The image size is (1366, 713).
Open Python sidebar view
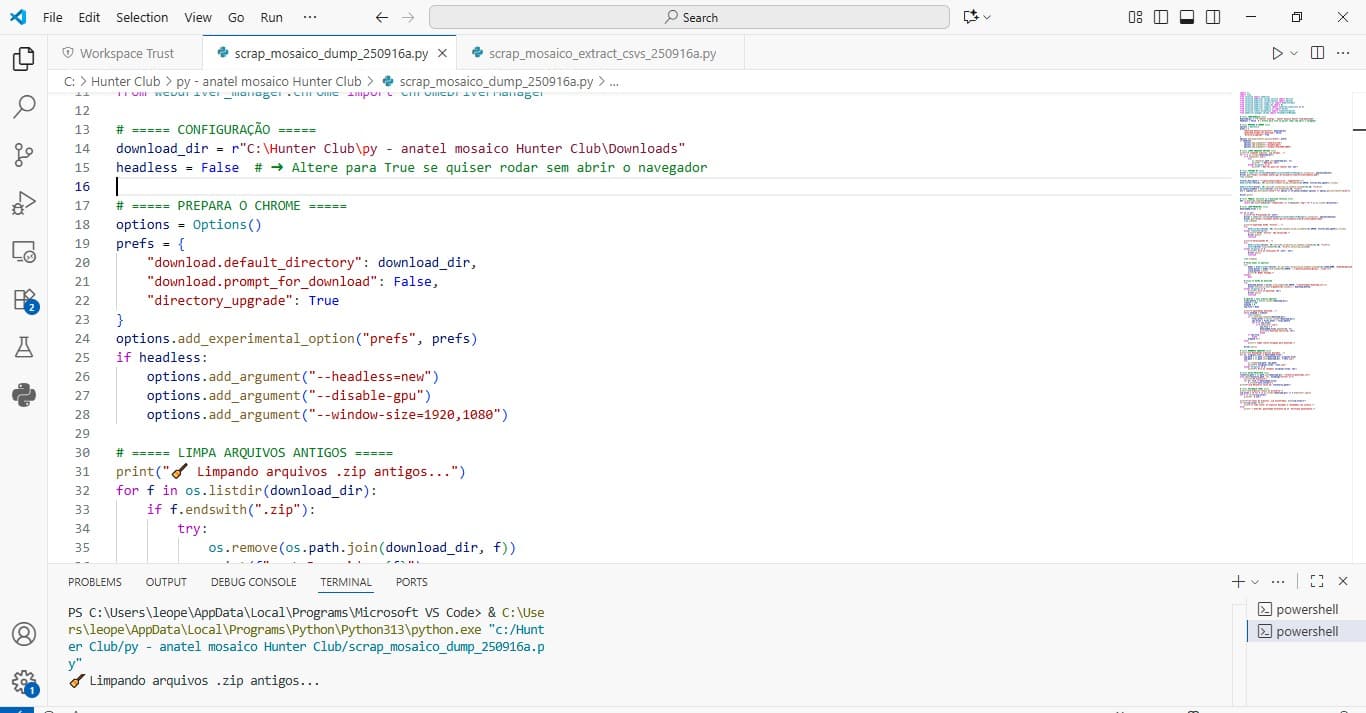(x=23, y=395)
